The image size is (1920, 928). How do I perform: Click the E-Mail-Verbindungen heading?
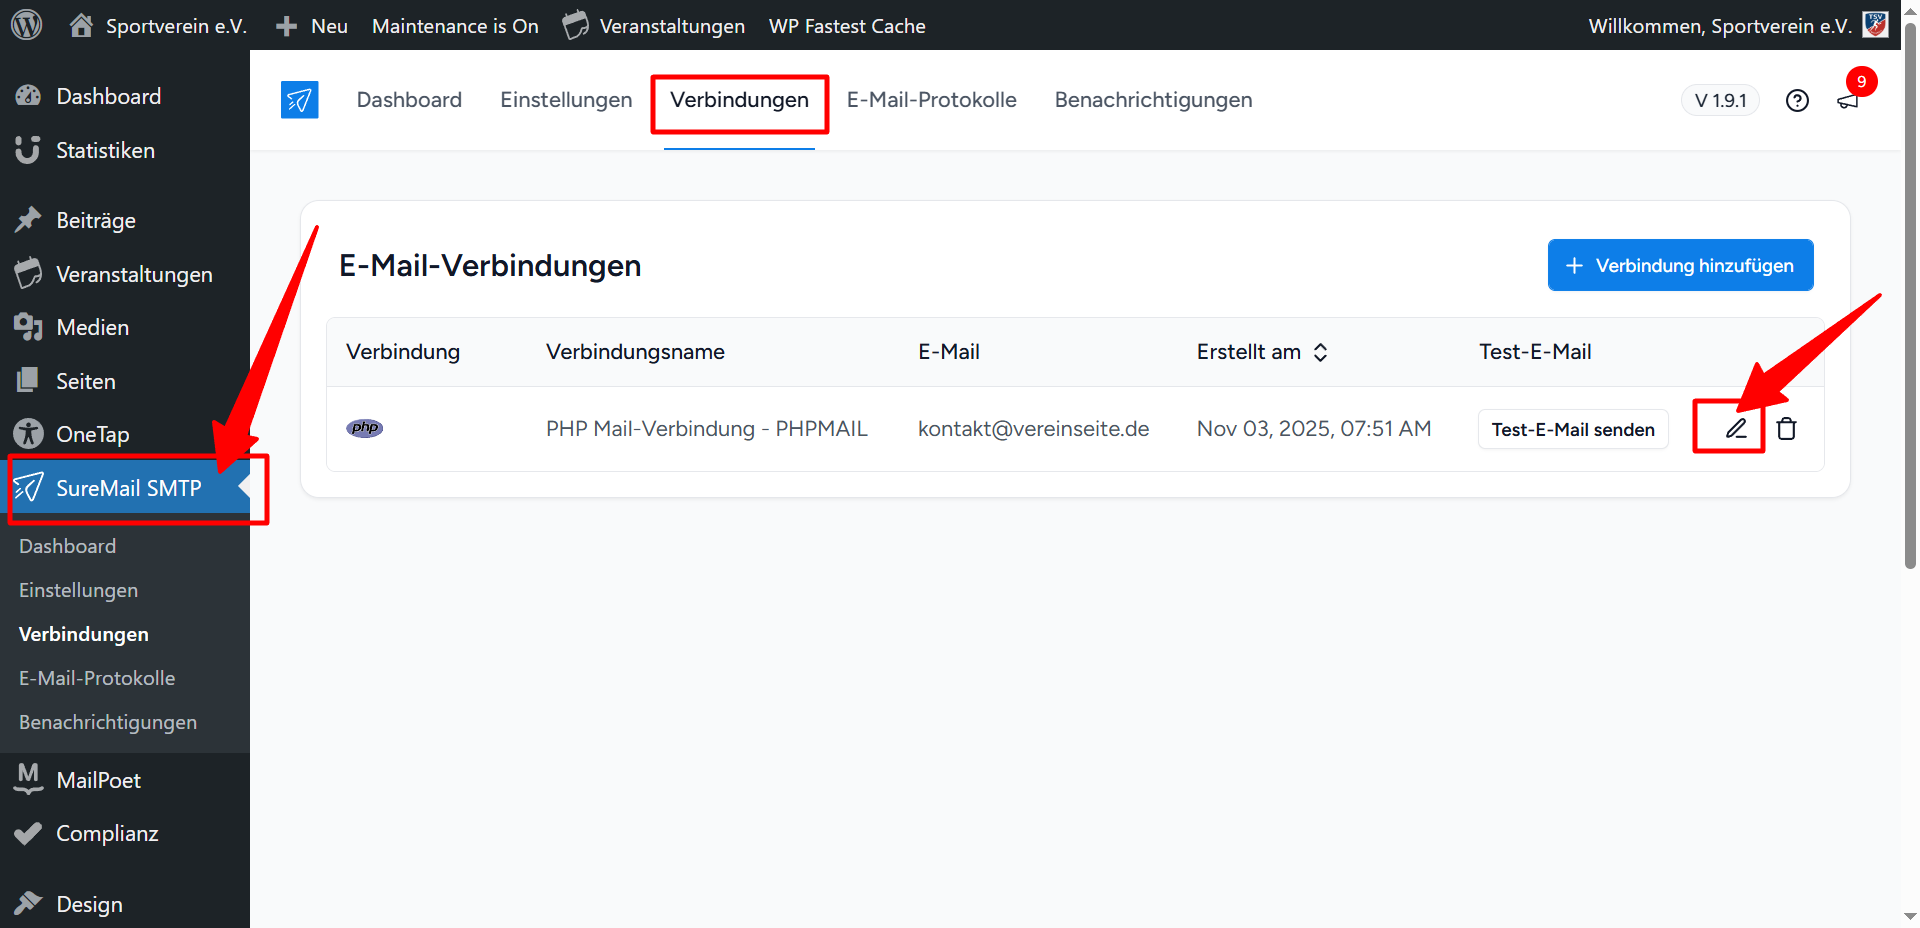490,265
